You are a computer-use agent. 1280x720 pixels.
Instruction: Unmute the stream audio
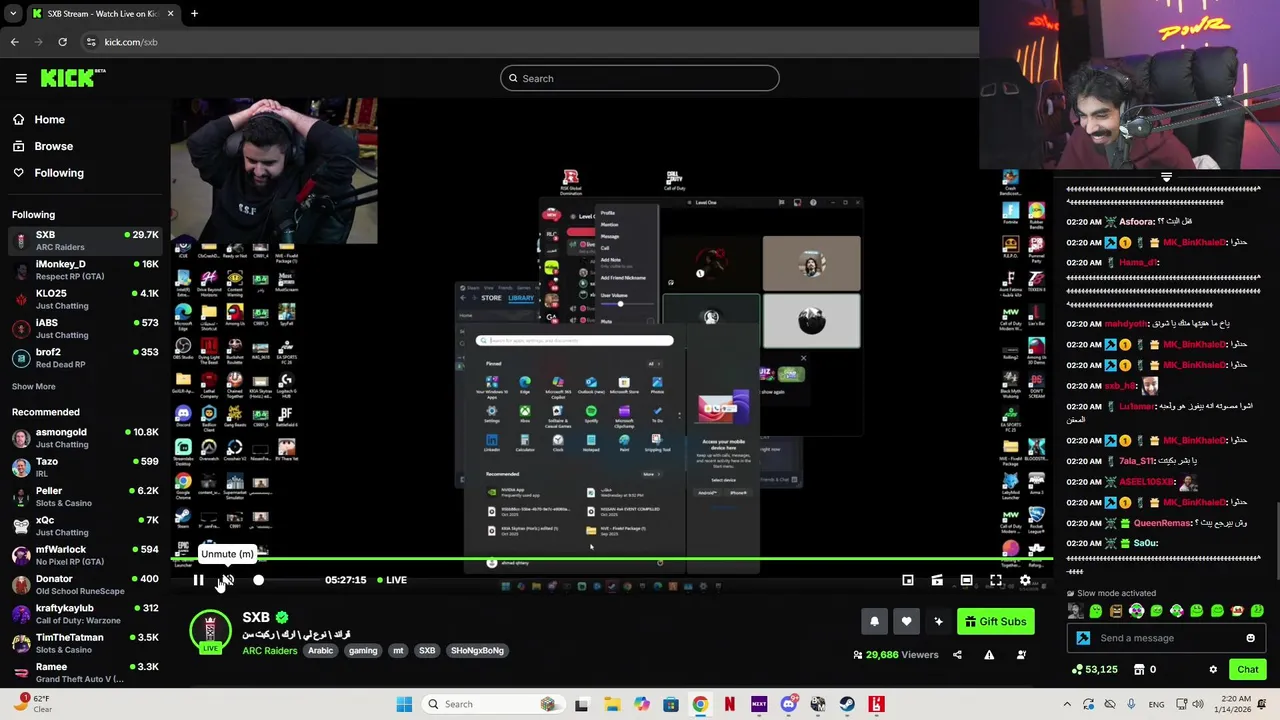point(228,580)
